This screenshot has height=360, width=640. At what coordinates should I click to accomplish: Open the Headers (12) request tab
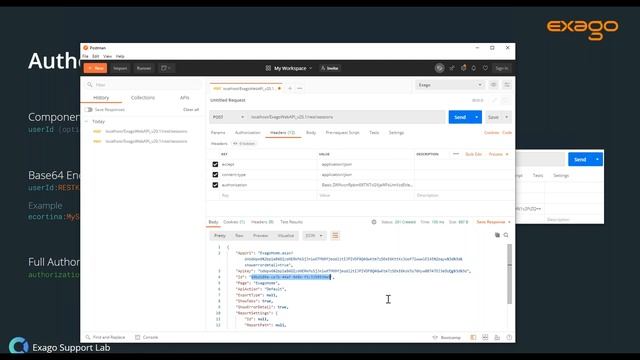(282, 133)
